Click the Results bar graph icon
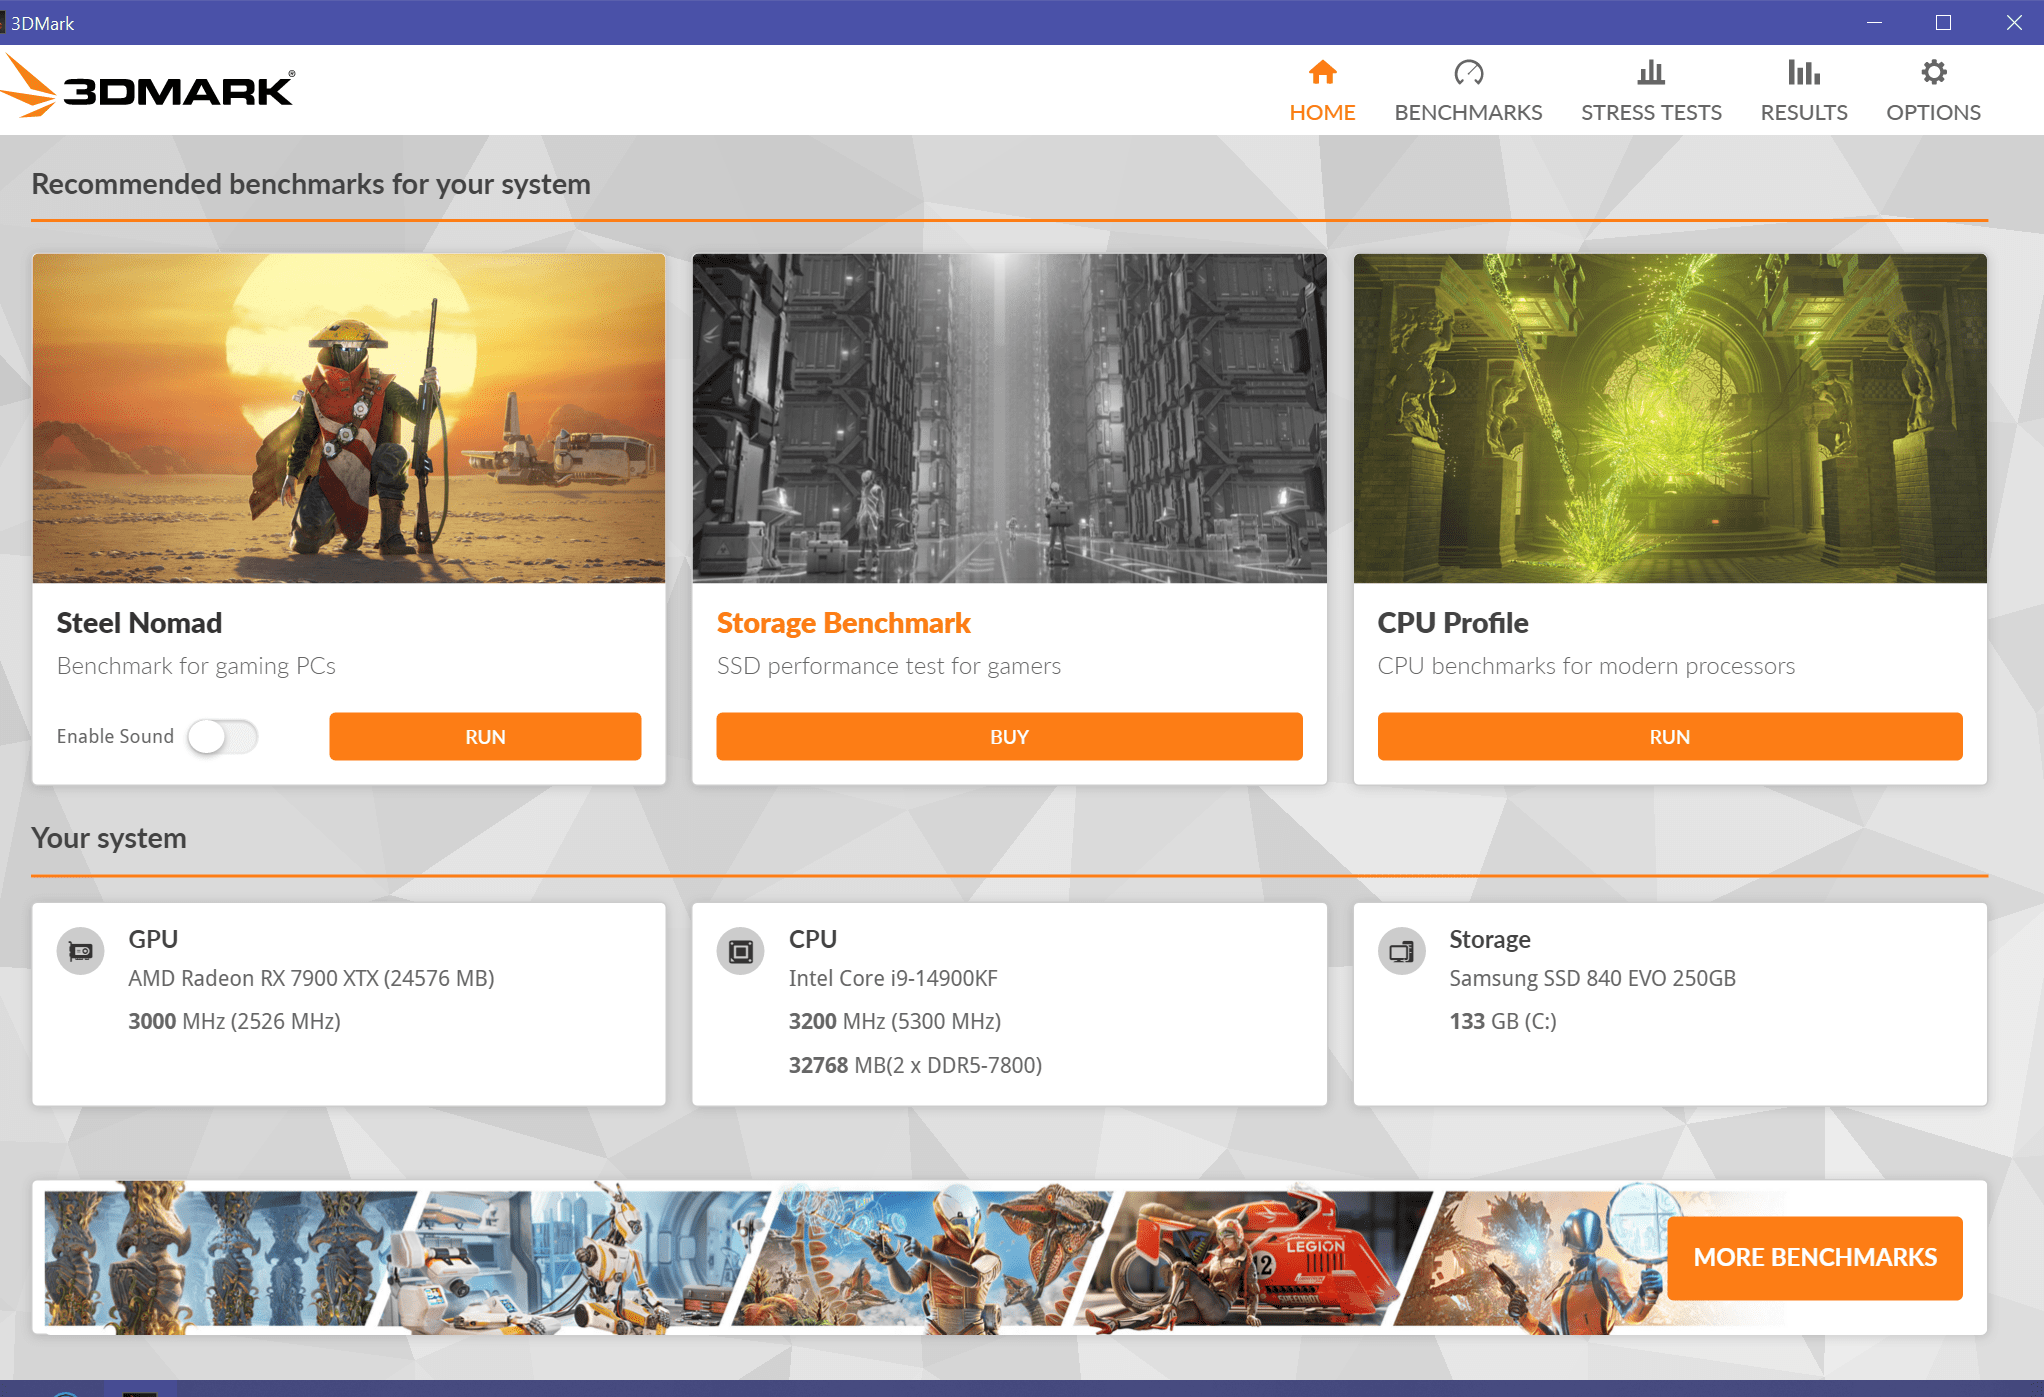Screen dimensions: 2044x1397 pos(1803,72)
